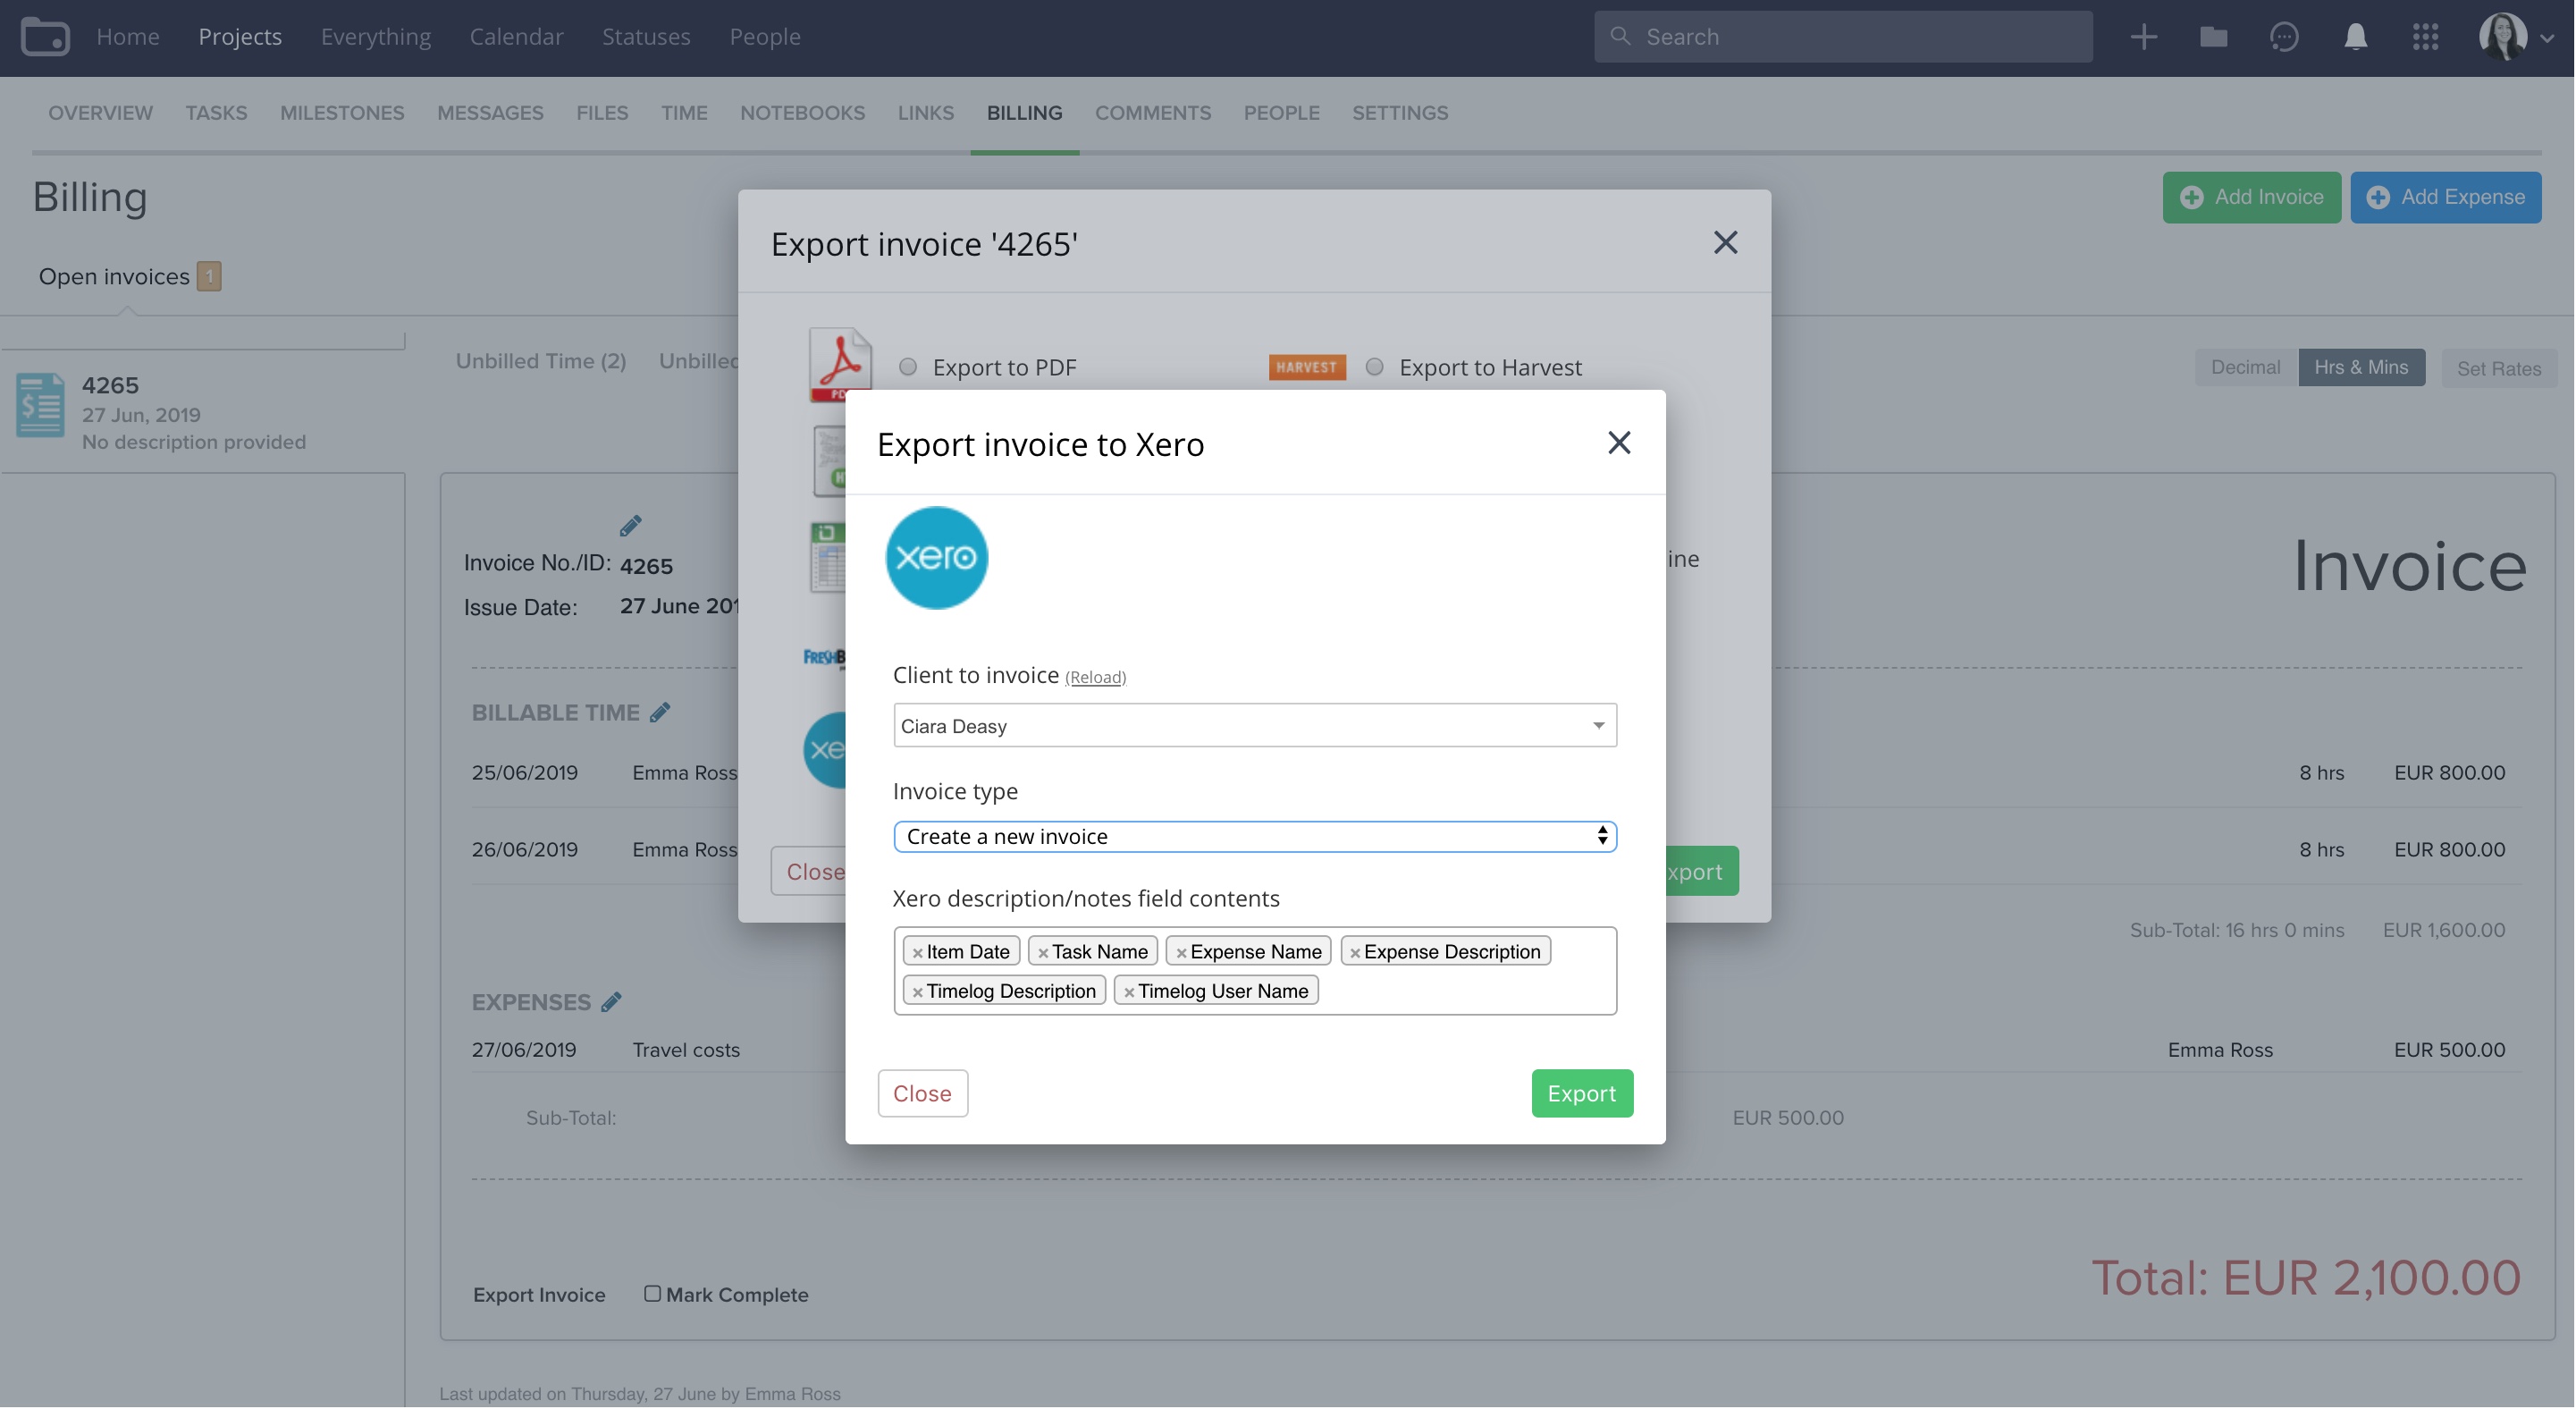Open the Home menu item
2576x1409 pixels.
(x=128, y=37)
